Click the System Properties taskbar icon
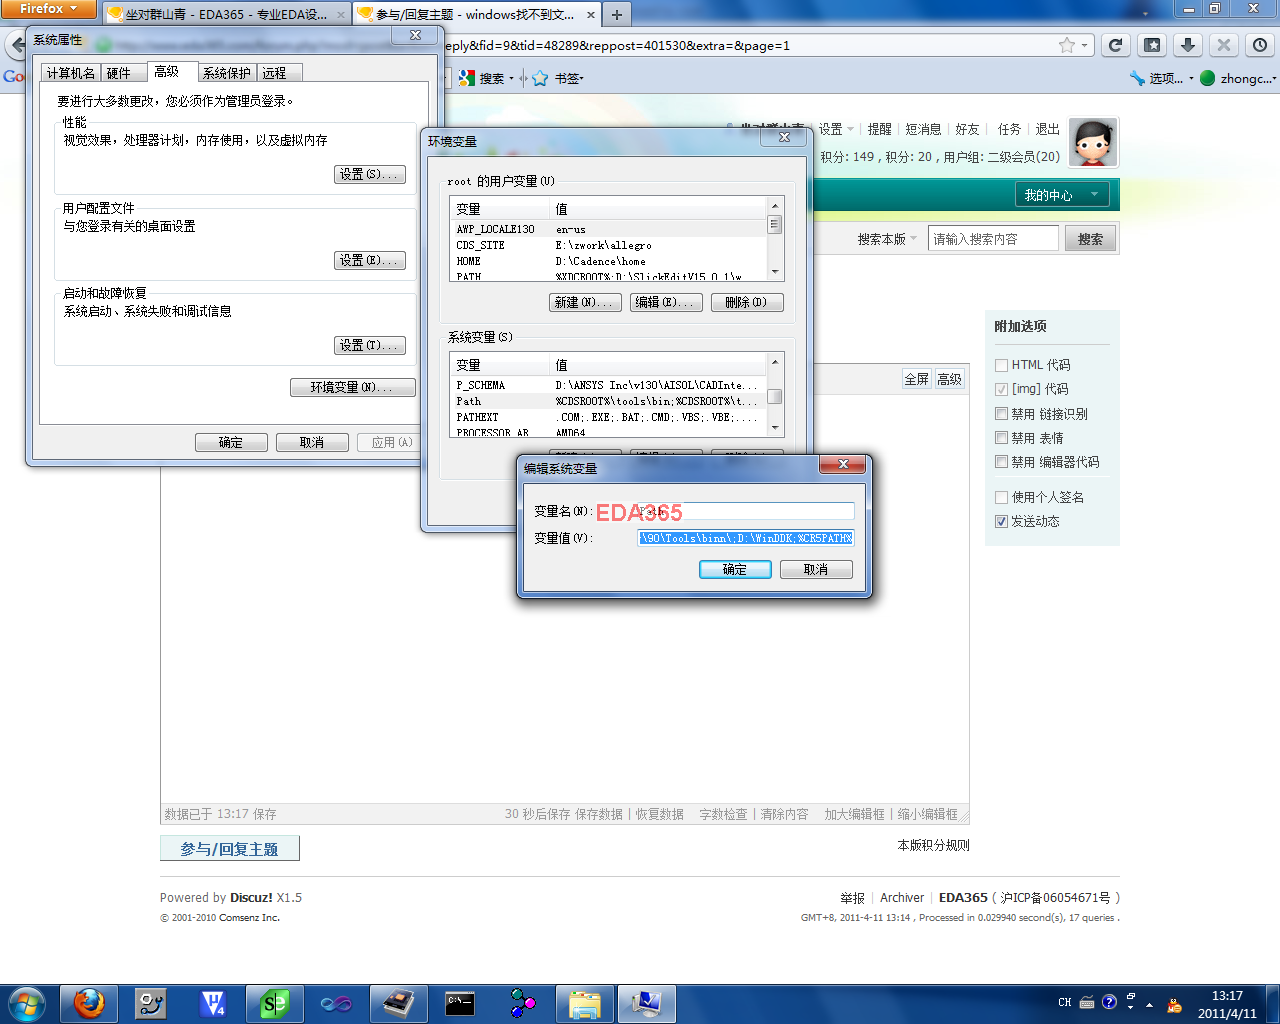This screenshot has height=1024, width=1280. coord(646,1003)
